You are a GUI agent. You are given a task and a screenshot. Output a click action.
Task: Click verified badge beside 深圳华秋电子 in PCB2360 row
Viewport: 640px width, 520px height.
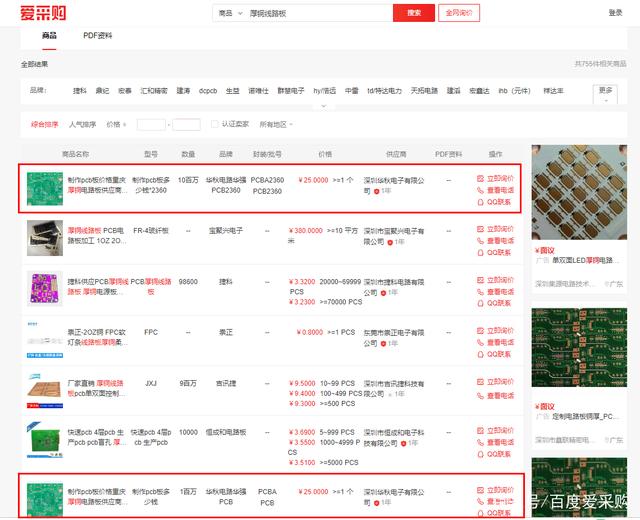376,191
